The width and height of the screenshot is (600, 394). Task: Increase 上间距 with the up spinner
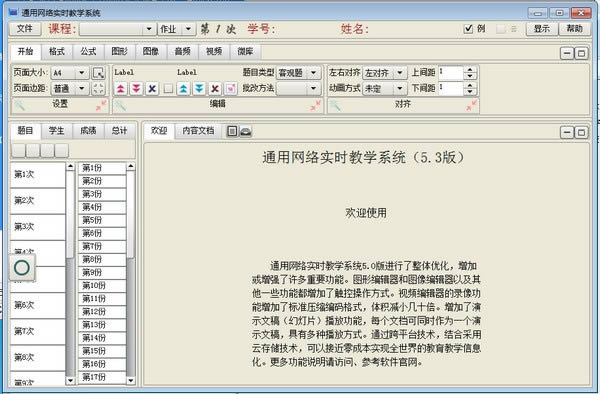pyautogui.click(x=470, y=69)
